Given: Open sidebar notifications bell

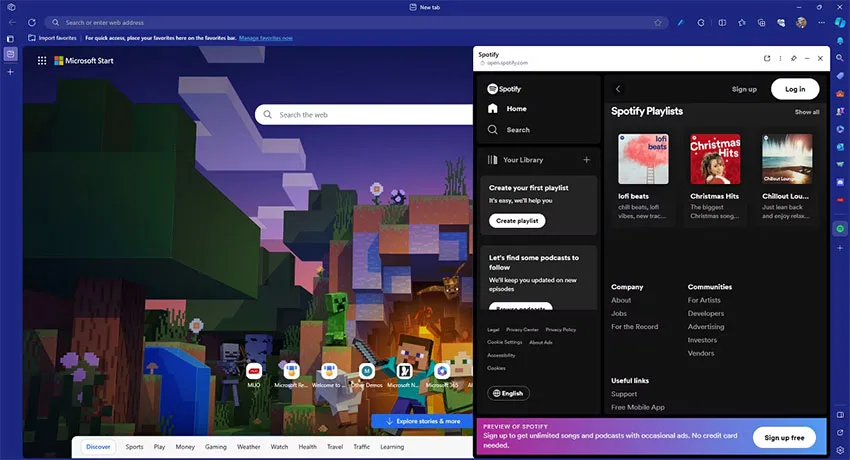Looking at the screenshot, I should pos(840,41).
